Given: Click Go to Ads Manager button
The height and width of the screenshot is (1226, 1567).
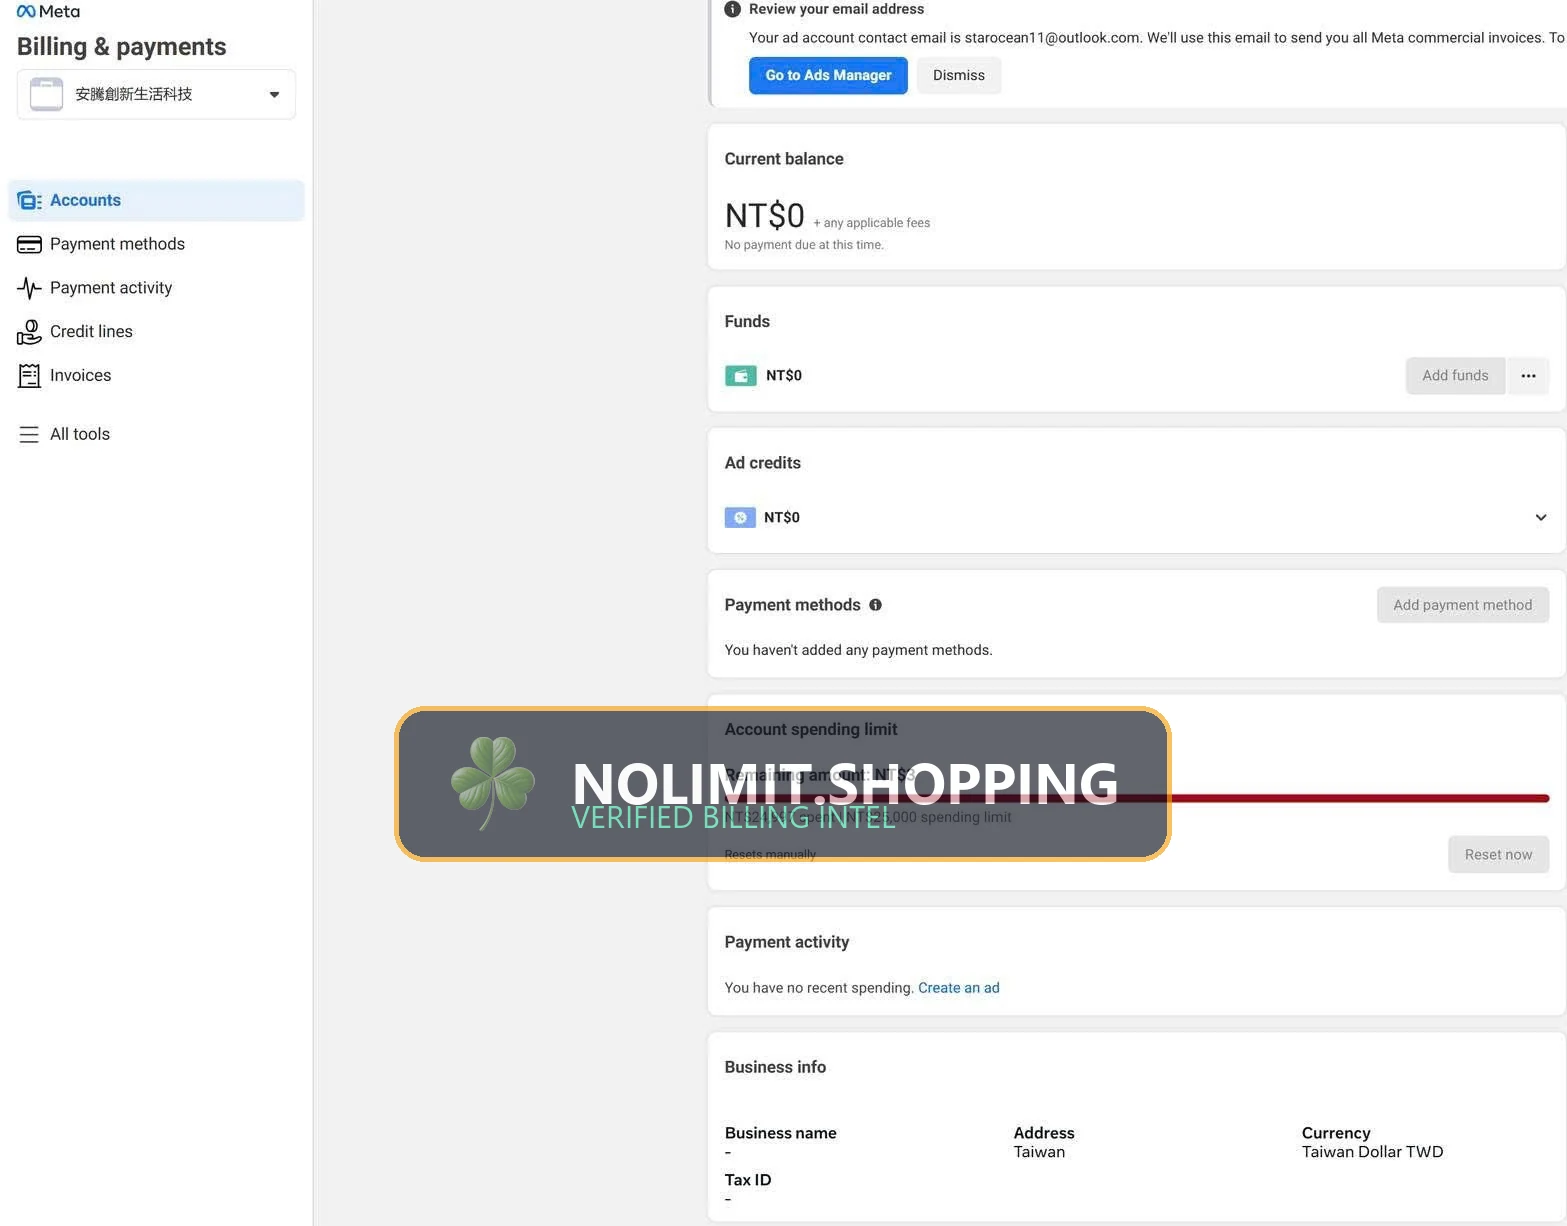Looking at the screenshot, I should [828, 75].
